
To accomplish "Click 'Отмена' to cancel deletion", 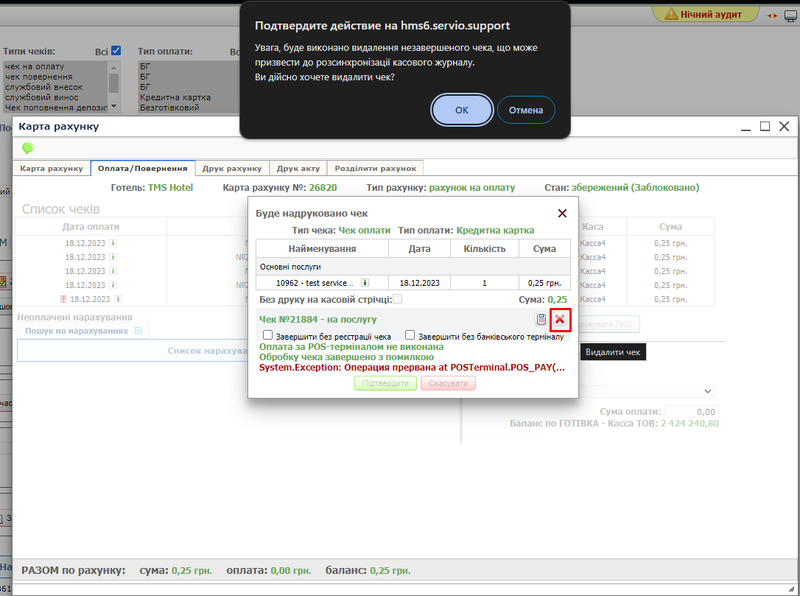I will 526,110.
